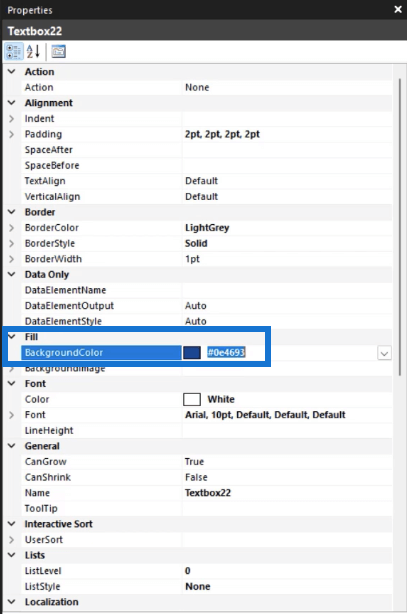
Task: Open Property Pages icon in toolbar
Action: click(x=58, y=52)
